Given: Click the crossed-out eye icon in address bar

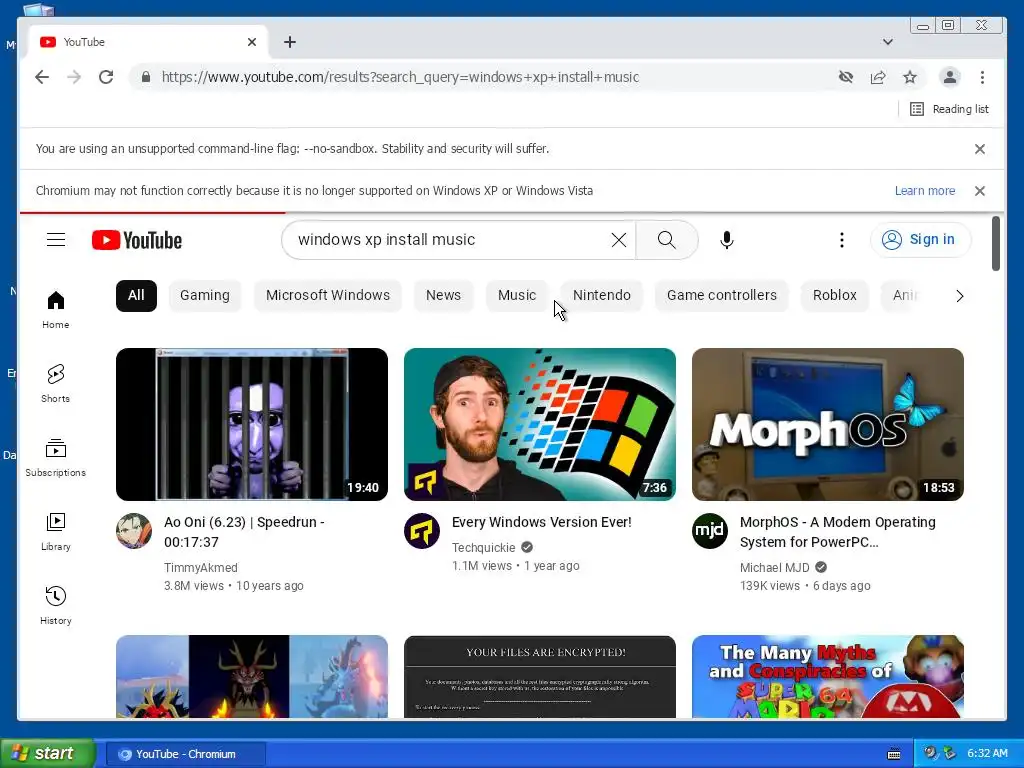Looking at the screenshot, I should (x=846, y=77).
